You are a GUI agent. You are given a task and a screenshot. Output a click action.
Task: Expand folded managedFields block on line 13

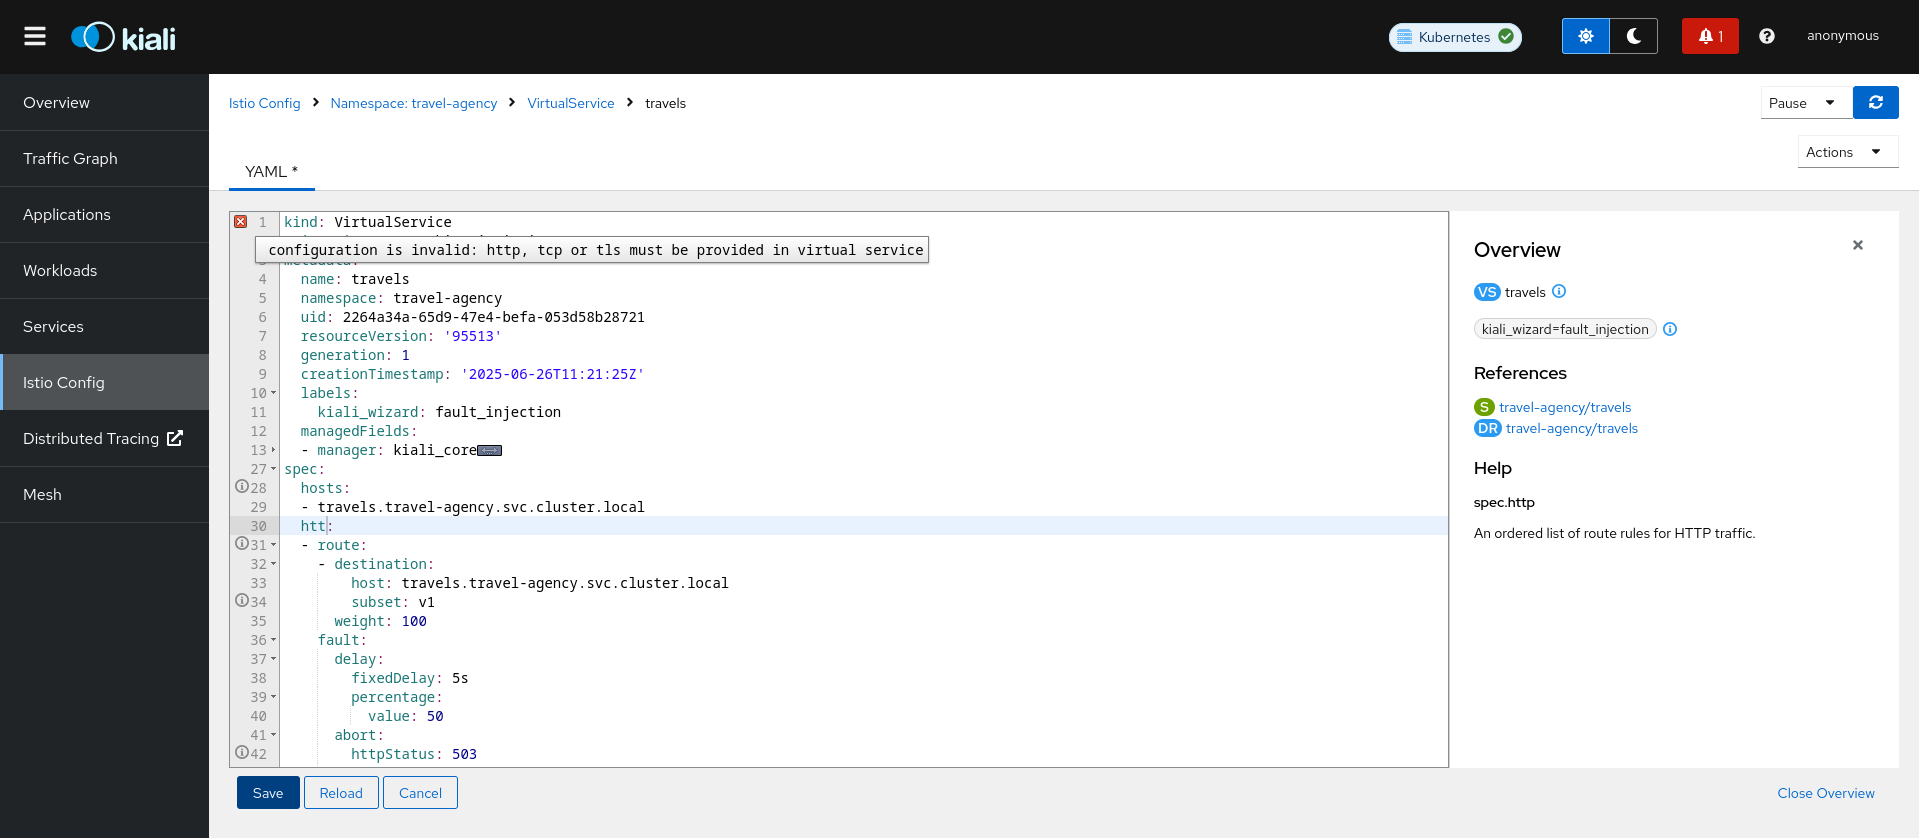point(489,451)
